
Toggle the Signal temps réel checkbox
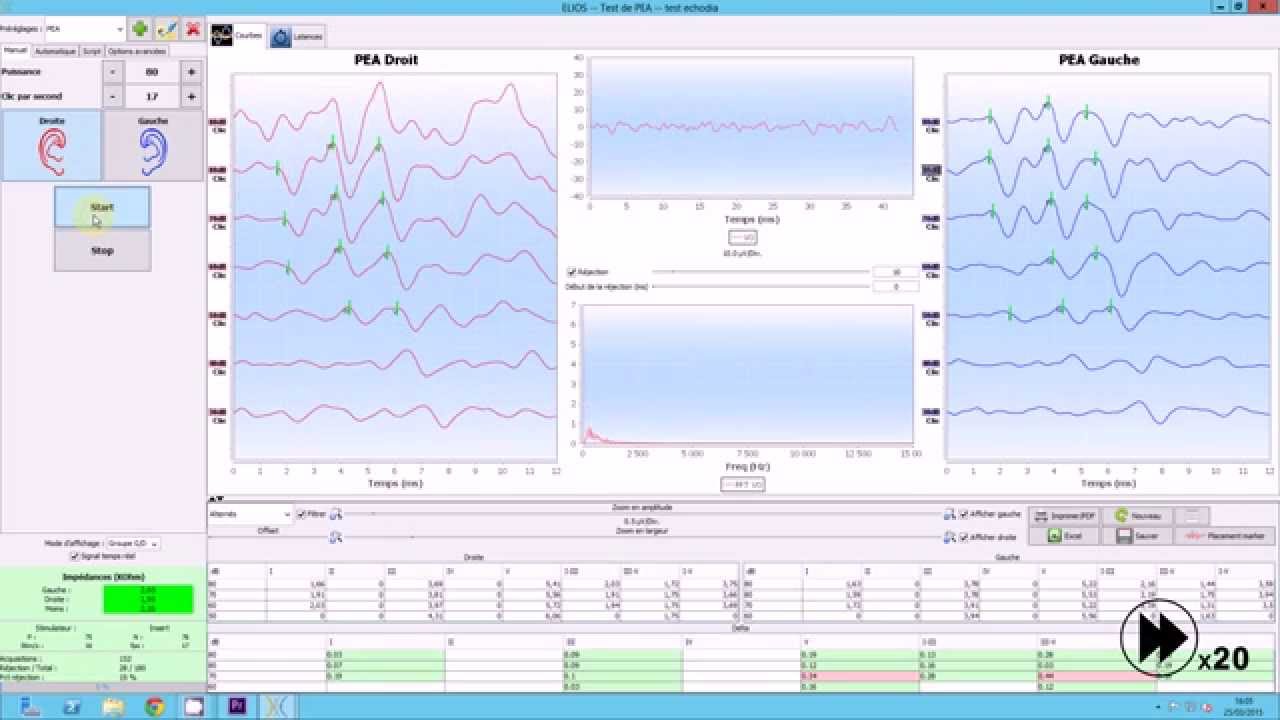74,556
